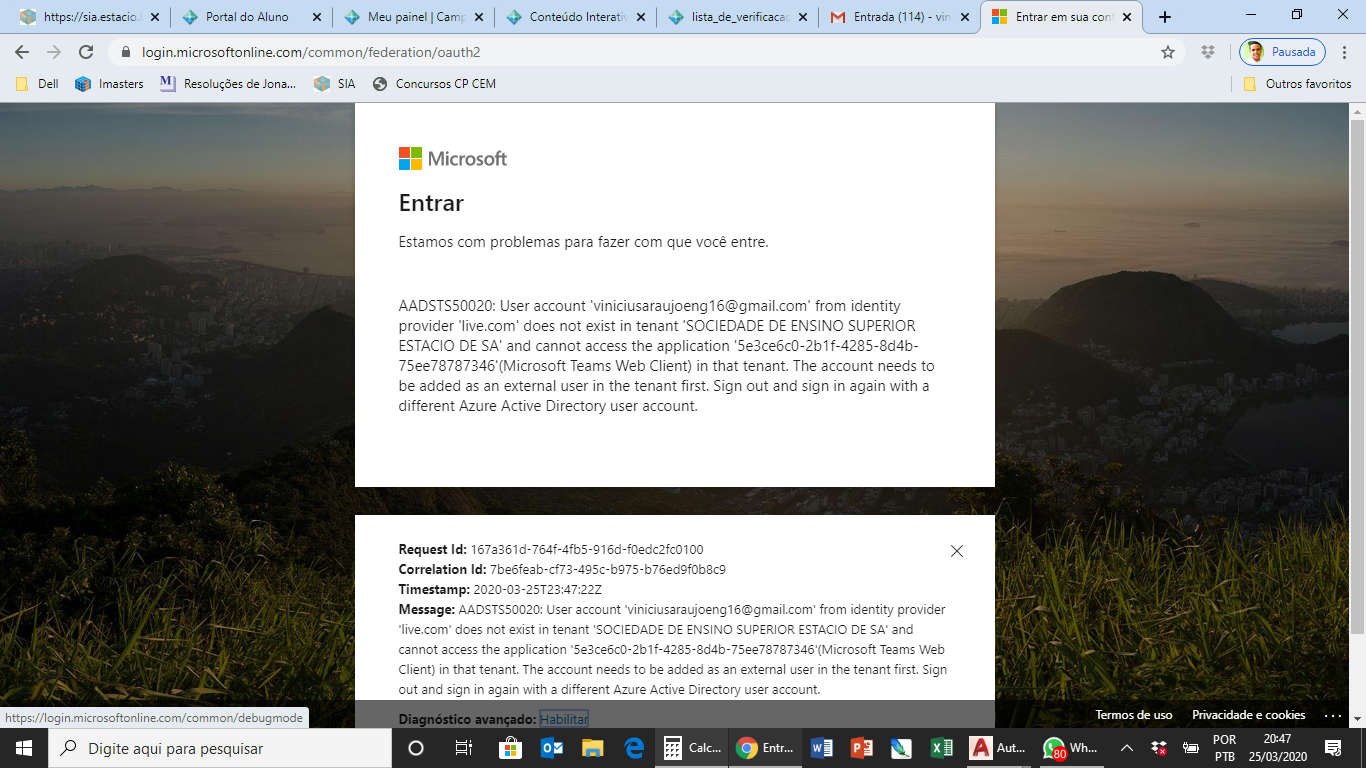Open Resoluções de Jona... bookmark
The width and height of the screenshot is (1366, 768).
coord(229,84)
